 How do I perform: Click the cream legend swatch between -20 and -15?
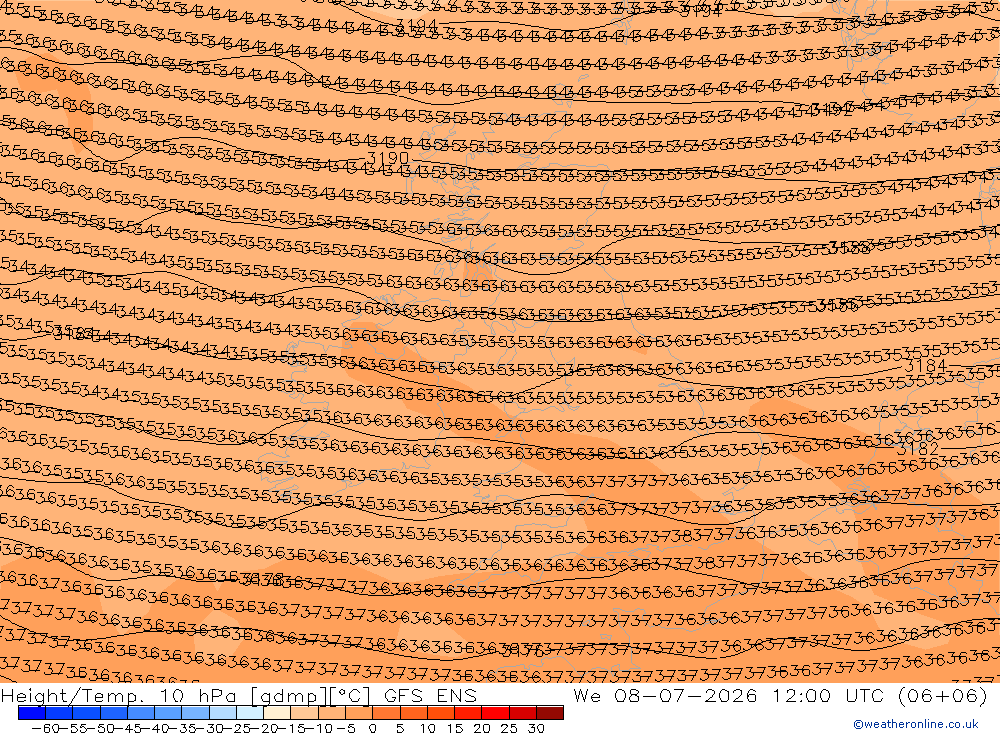[277, 713]
